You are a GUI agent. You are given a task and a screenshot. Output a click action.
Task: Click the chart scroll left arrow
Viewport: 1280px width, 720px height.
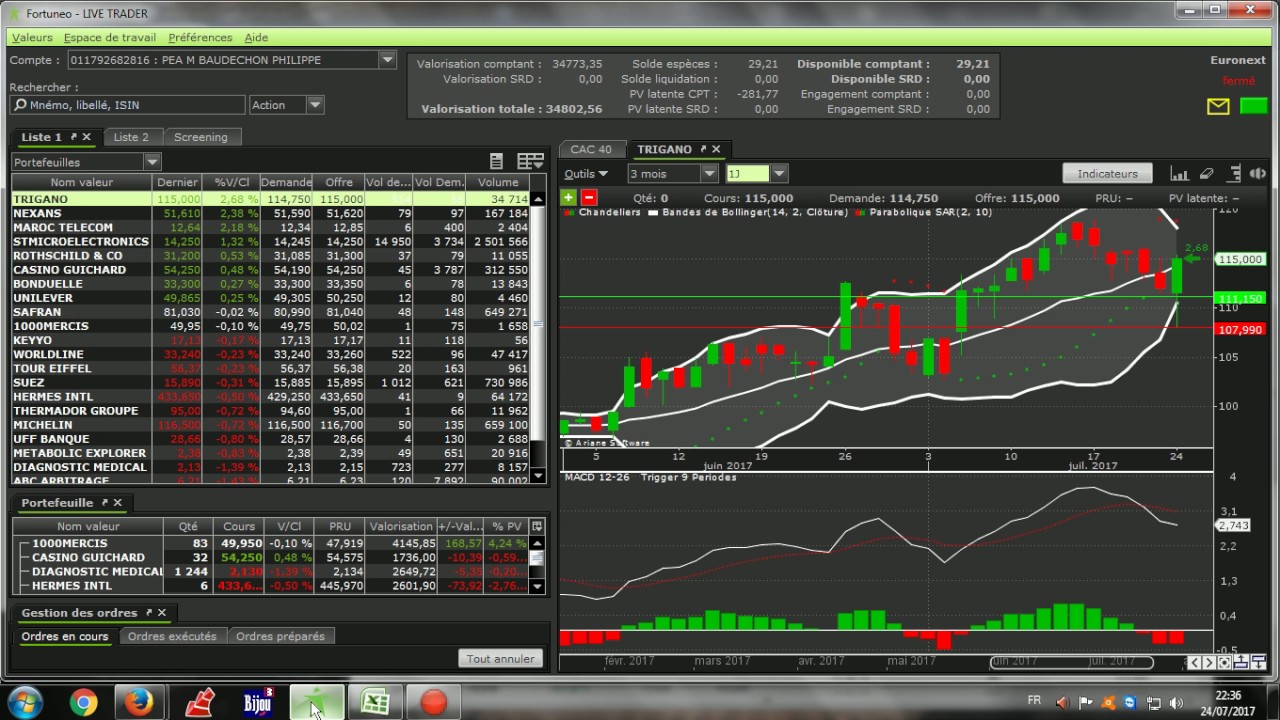click(x=1194, y=662)
